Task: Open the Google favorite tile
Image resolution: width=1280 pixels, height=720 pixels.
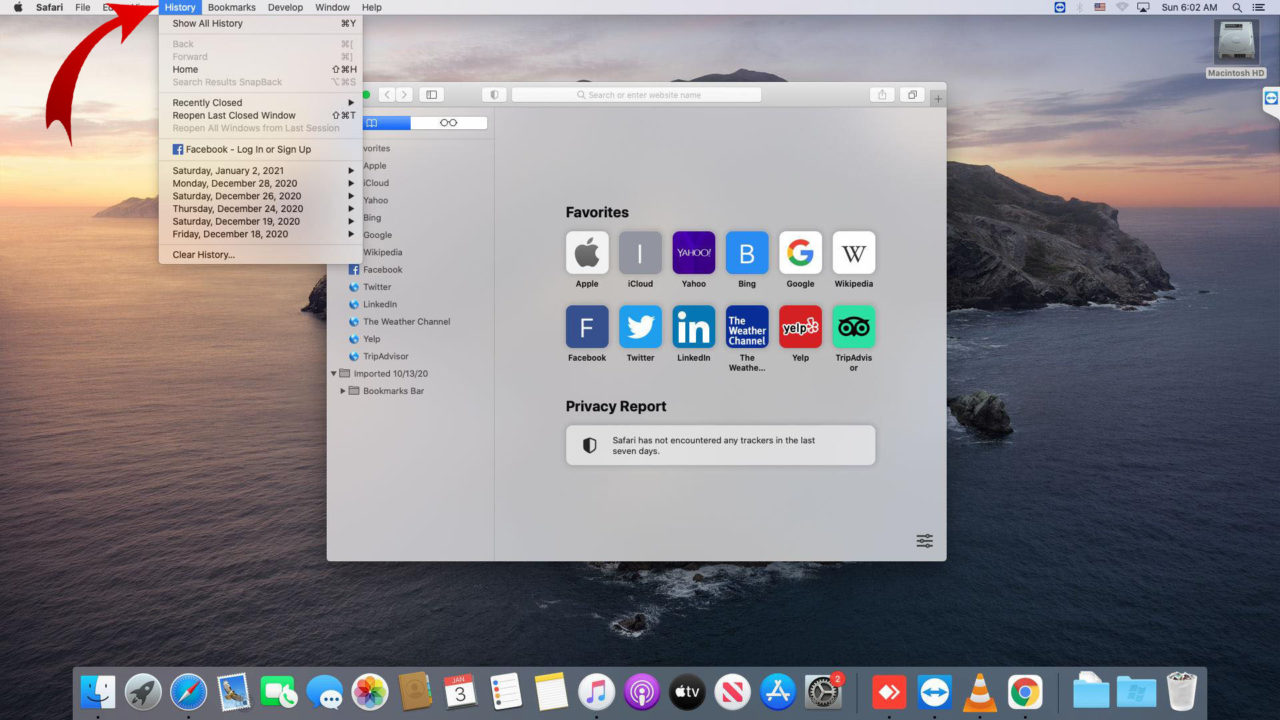Action: pyautogui.click(x=800, y=253)
